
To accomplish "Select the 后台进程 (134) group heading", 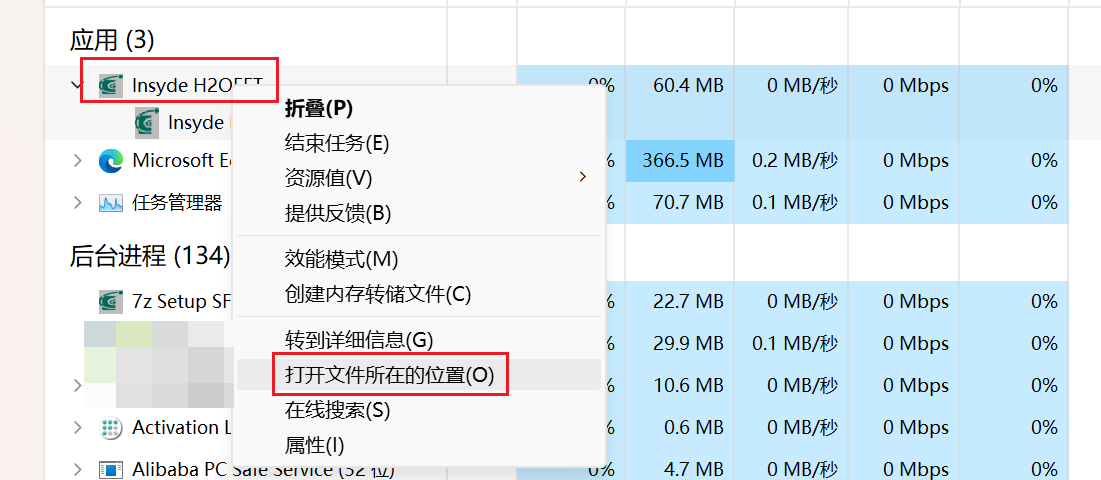I will [150, 256].
